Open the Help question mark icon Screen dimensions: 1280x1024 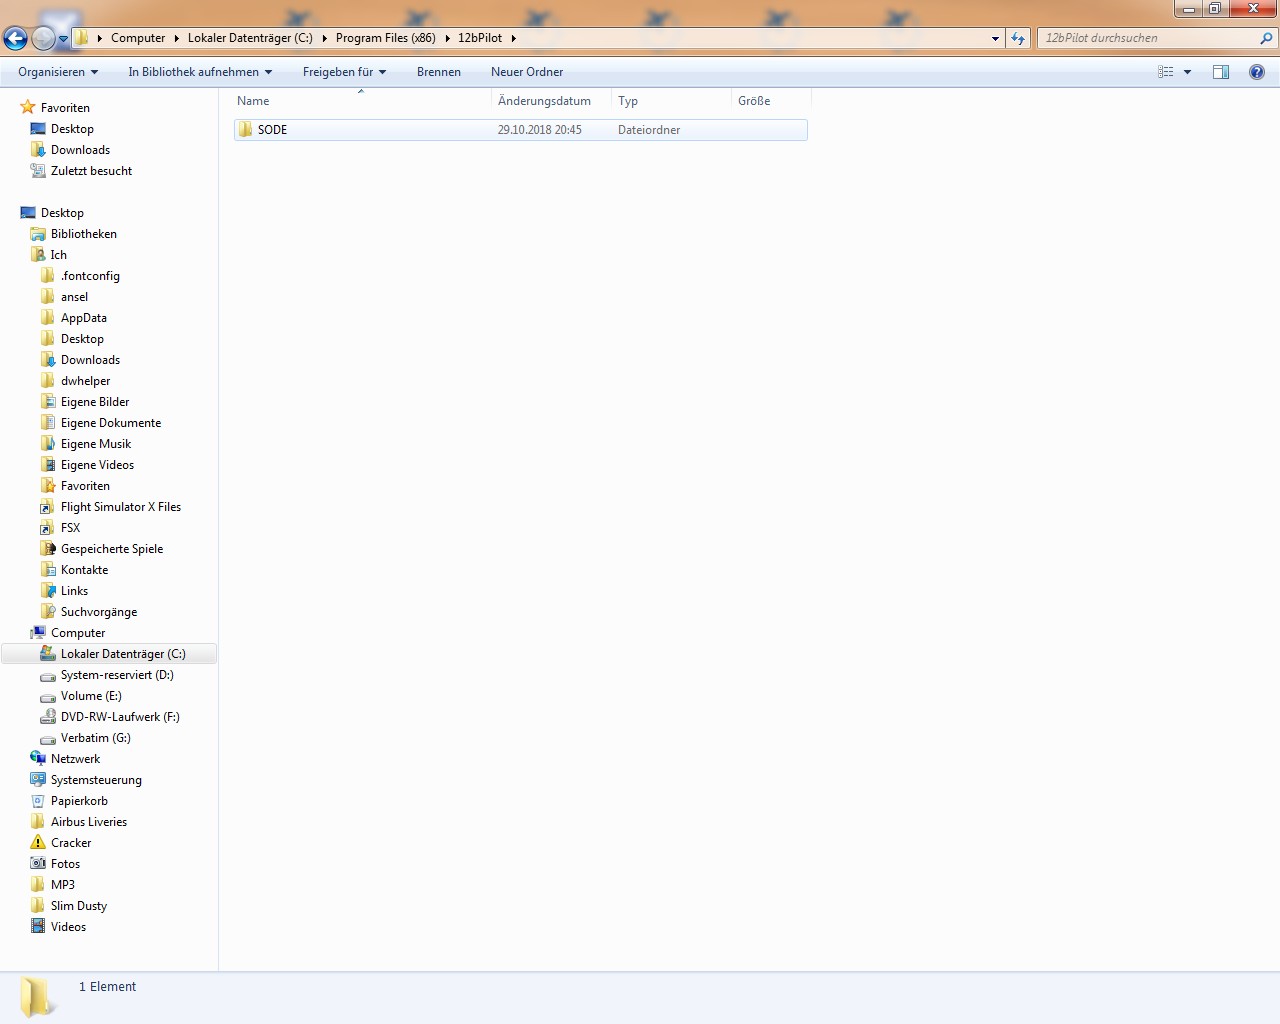coord(1257,72)
